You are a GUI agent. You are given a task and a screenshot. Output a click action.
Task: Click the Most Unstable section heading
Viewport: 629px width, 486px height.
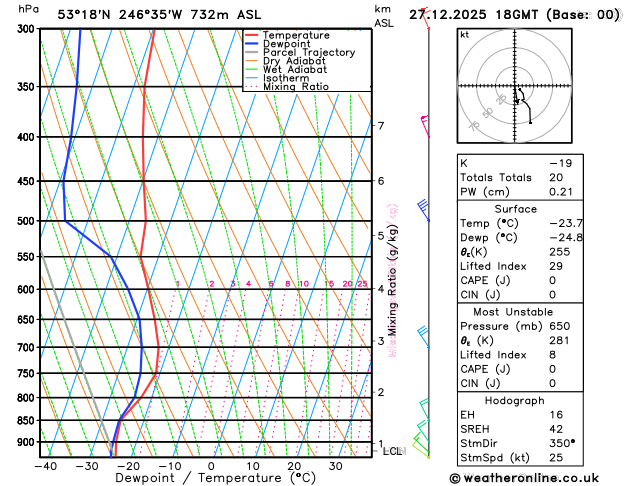(x=513, y=312)
